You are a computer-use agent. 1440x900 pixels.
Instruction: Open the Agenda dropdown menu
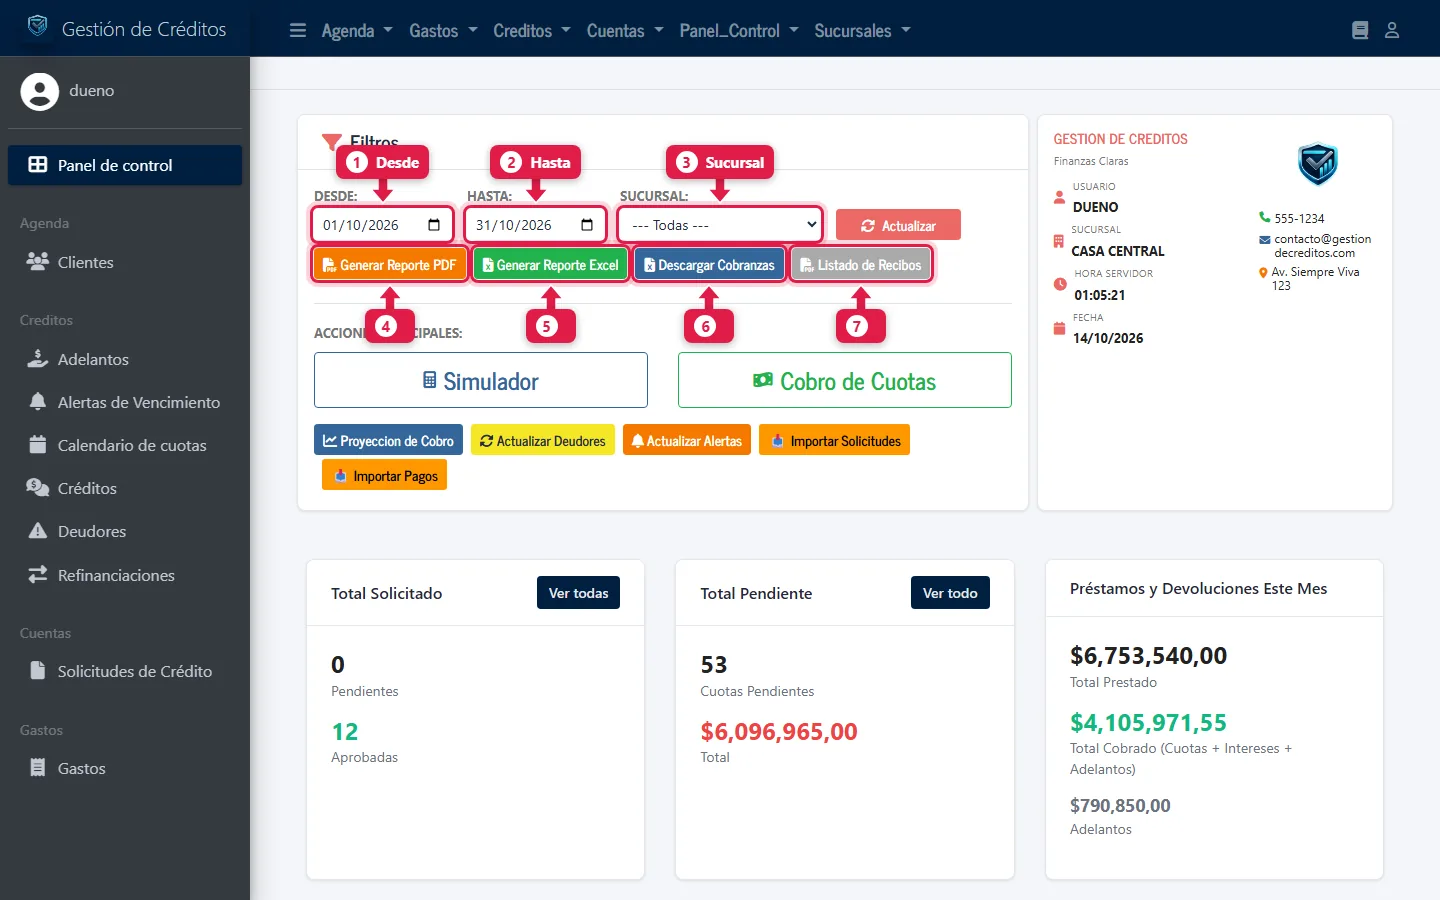357,31
